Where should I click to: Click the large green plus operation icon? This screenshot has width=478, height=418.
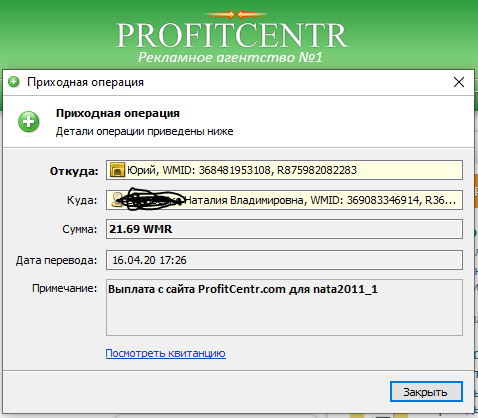(x=29, y=122)
